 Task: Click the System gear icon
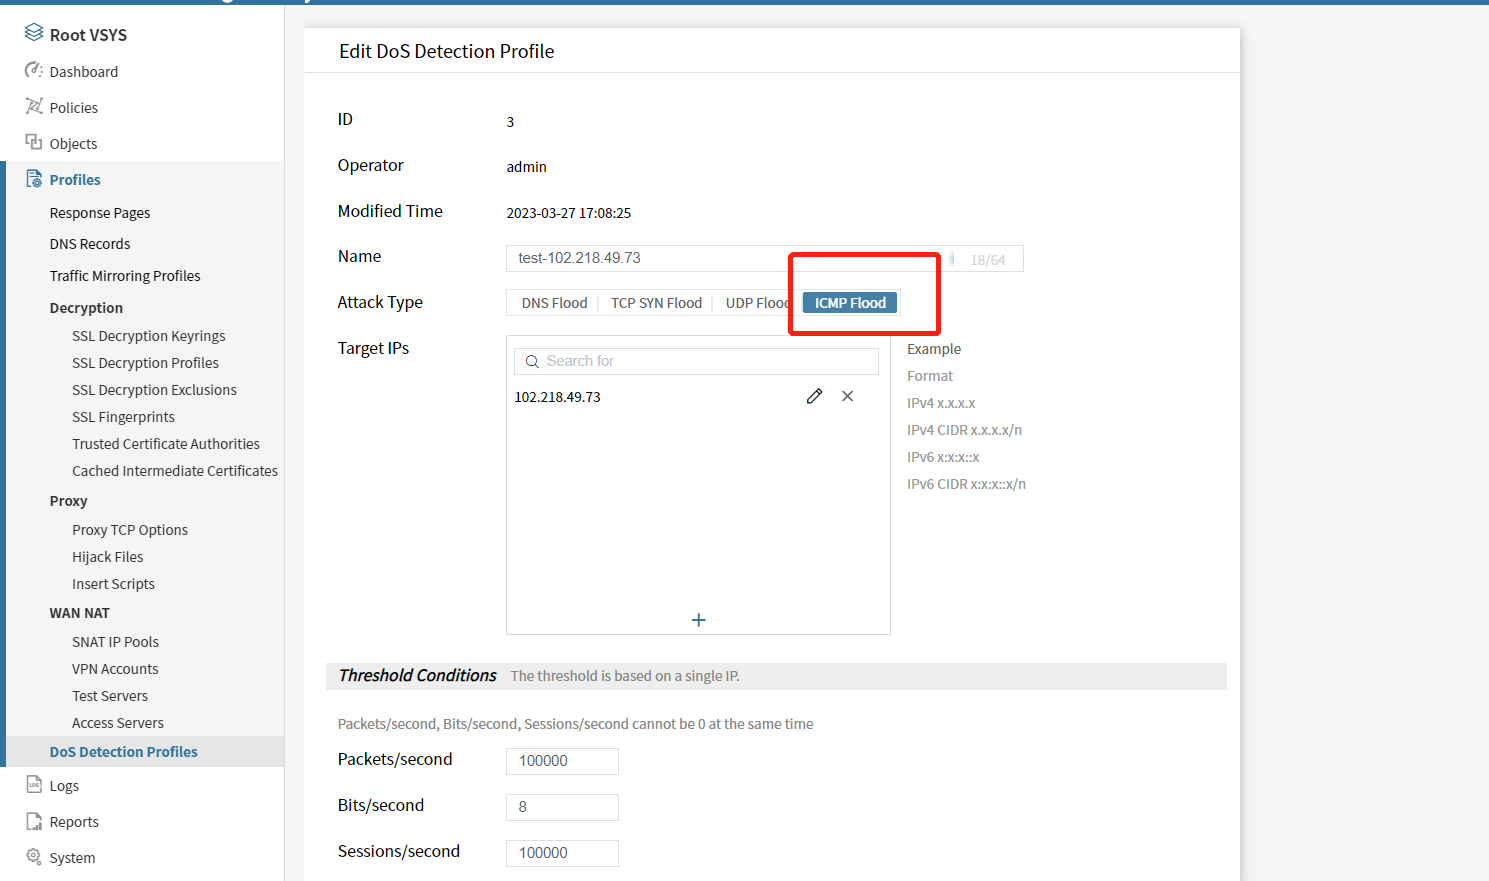coord(34,857)
